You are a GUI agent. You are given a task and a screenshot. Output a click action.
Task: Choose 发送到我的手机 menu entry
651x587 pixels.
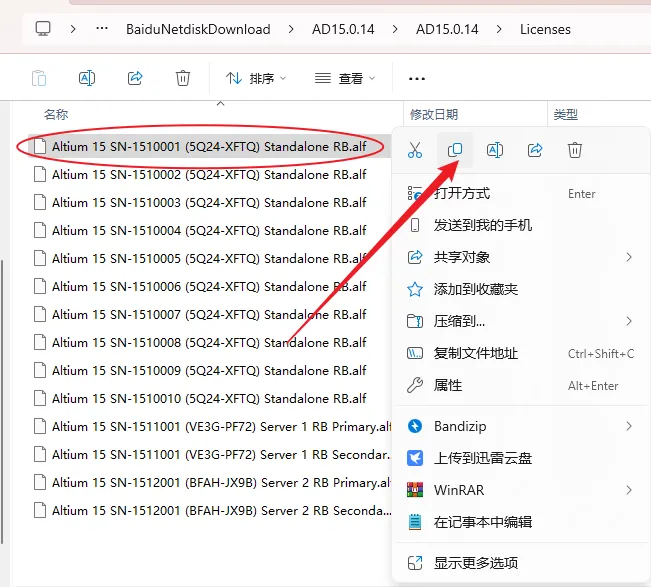coord(521,225)
